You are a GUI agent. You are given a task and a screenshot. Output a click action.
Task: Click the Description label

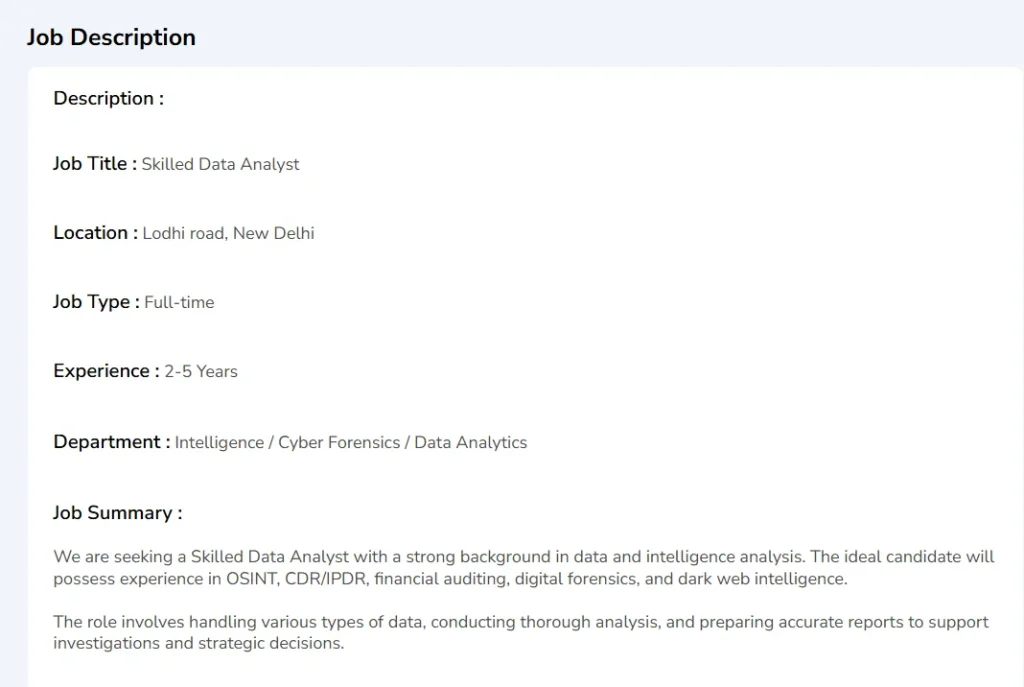pos(108,99)
